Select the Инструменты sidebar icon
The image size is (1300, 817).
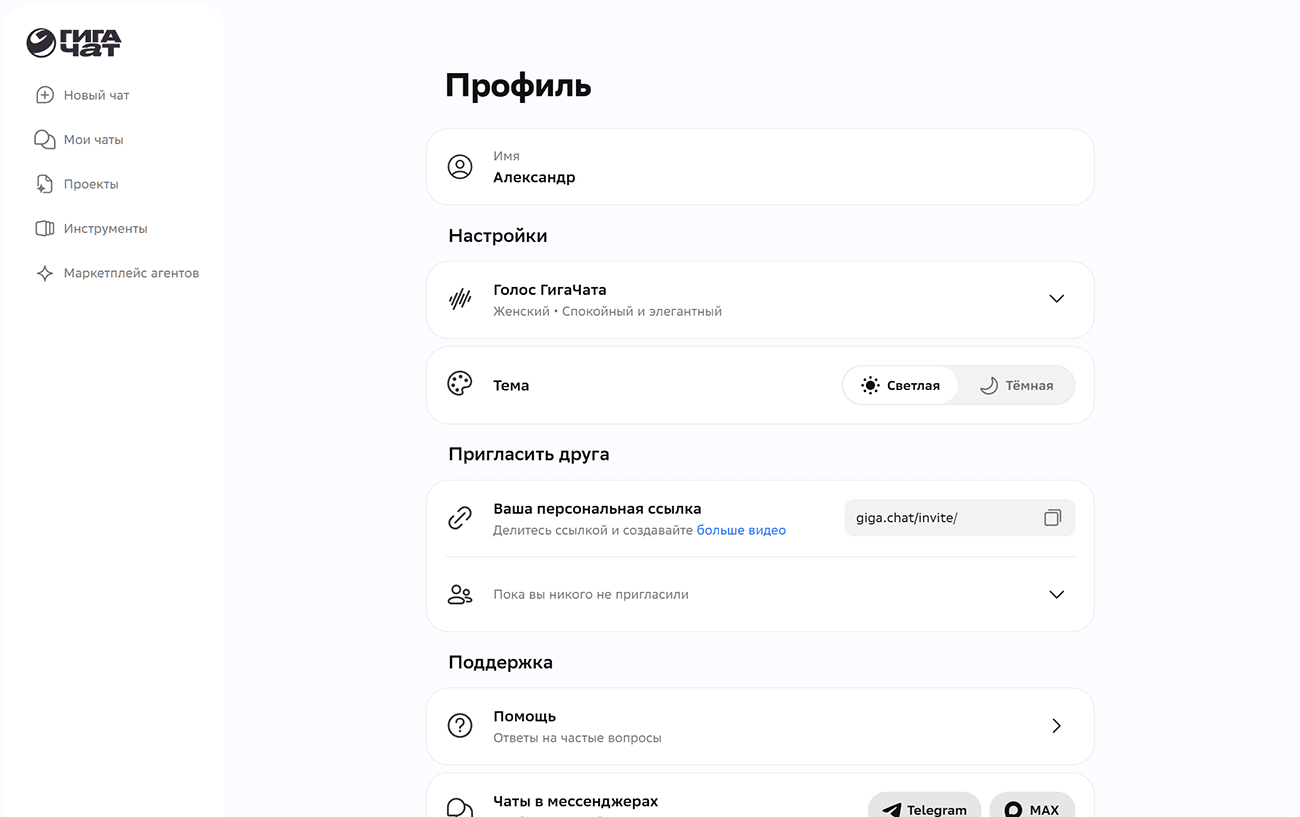pos(45,228)
